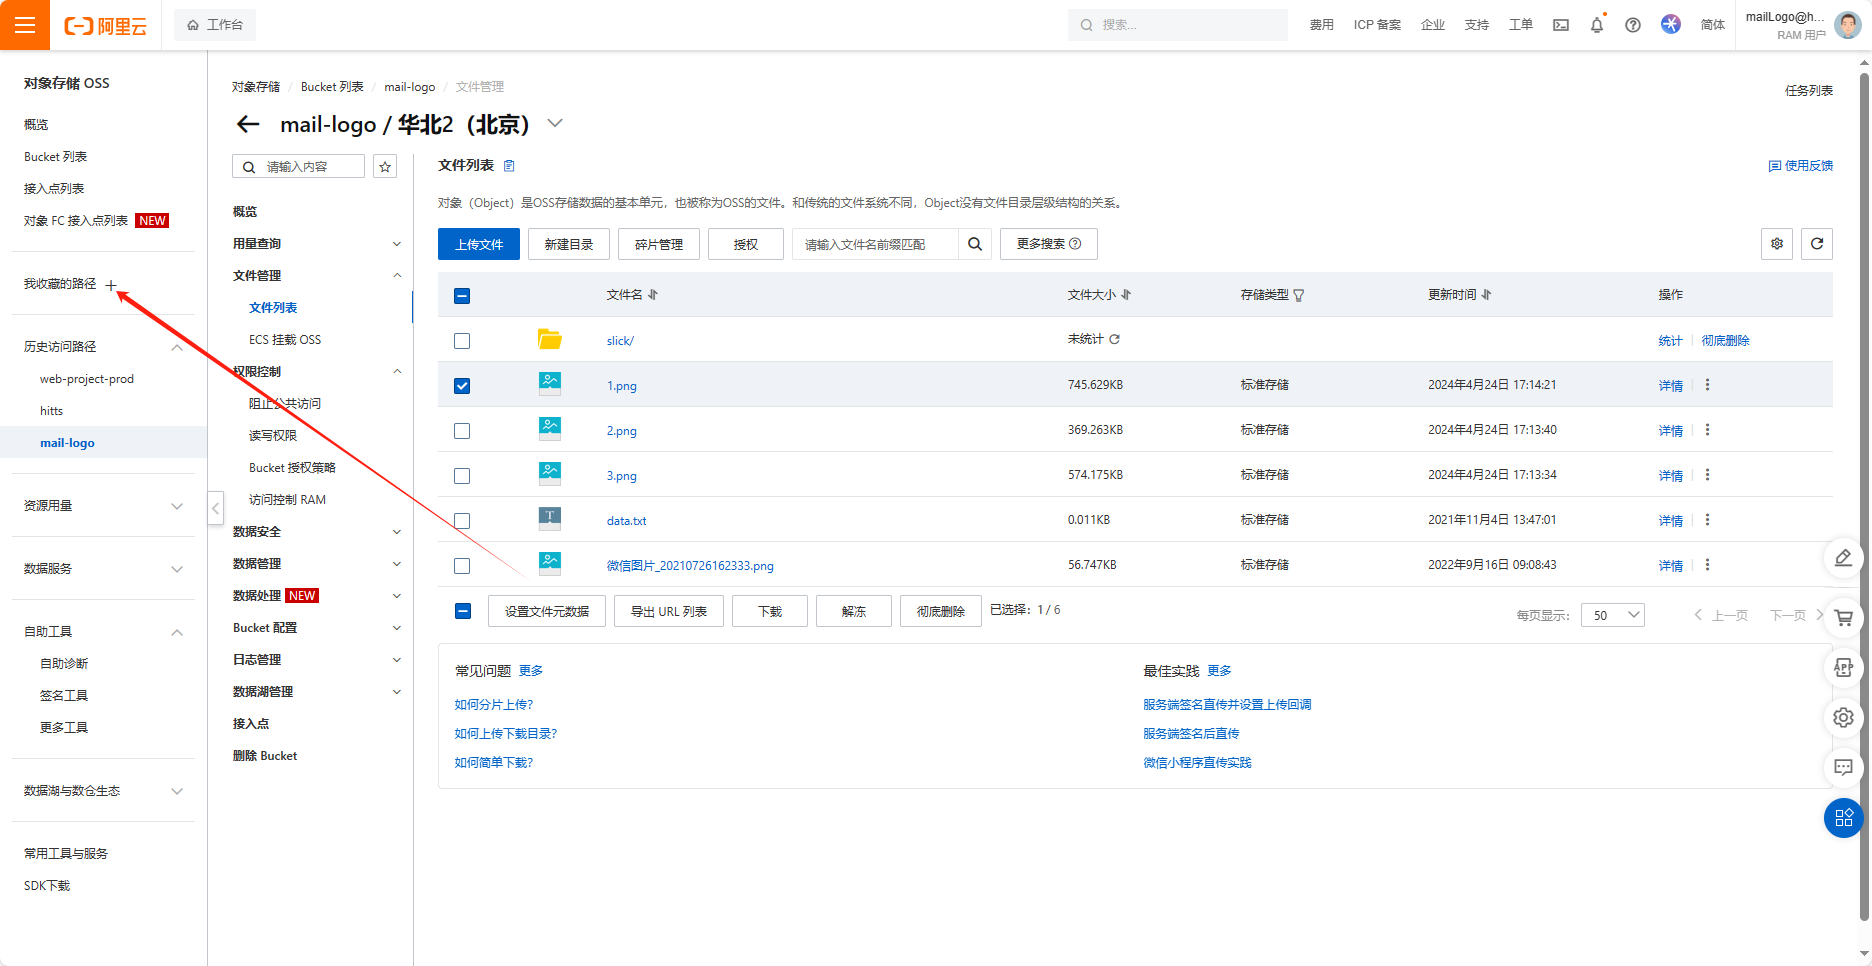Screen dimensions: 1872x966
Task: Open file list column settings gear
Action: tap(1776, 244)
